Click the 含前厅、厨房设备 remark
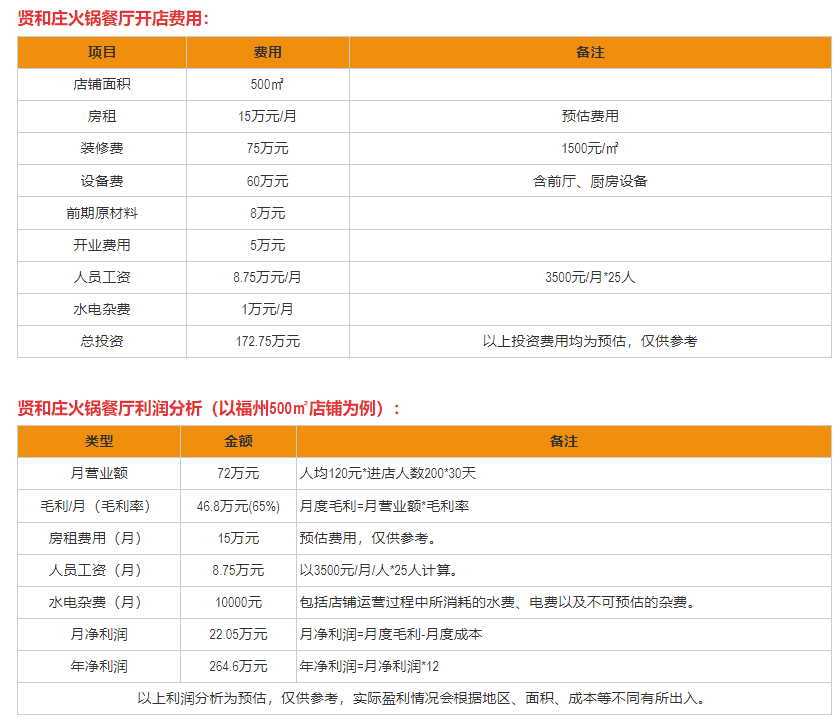 [x=590, y=181]
